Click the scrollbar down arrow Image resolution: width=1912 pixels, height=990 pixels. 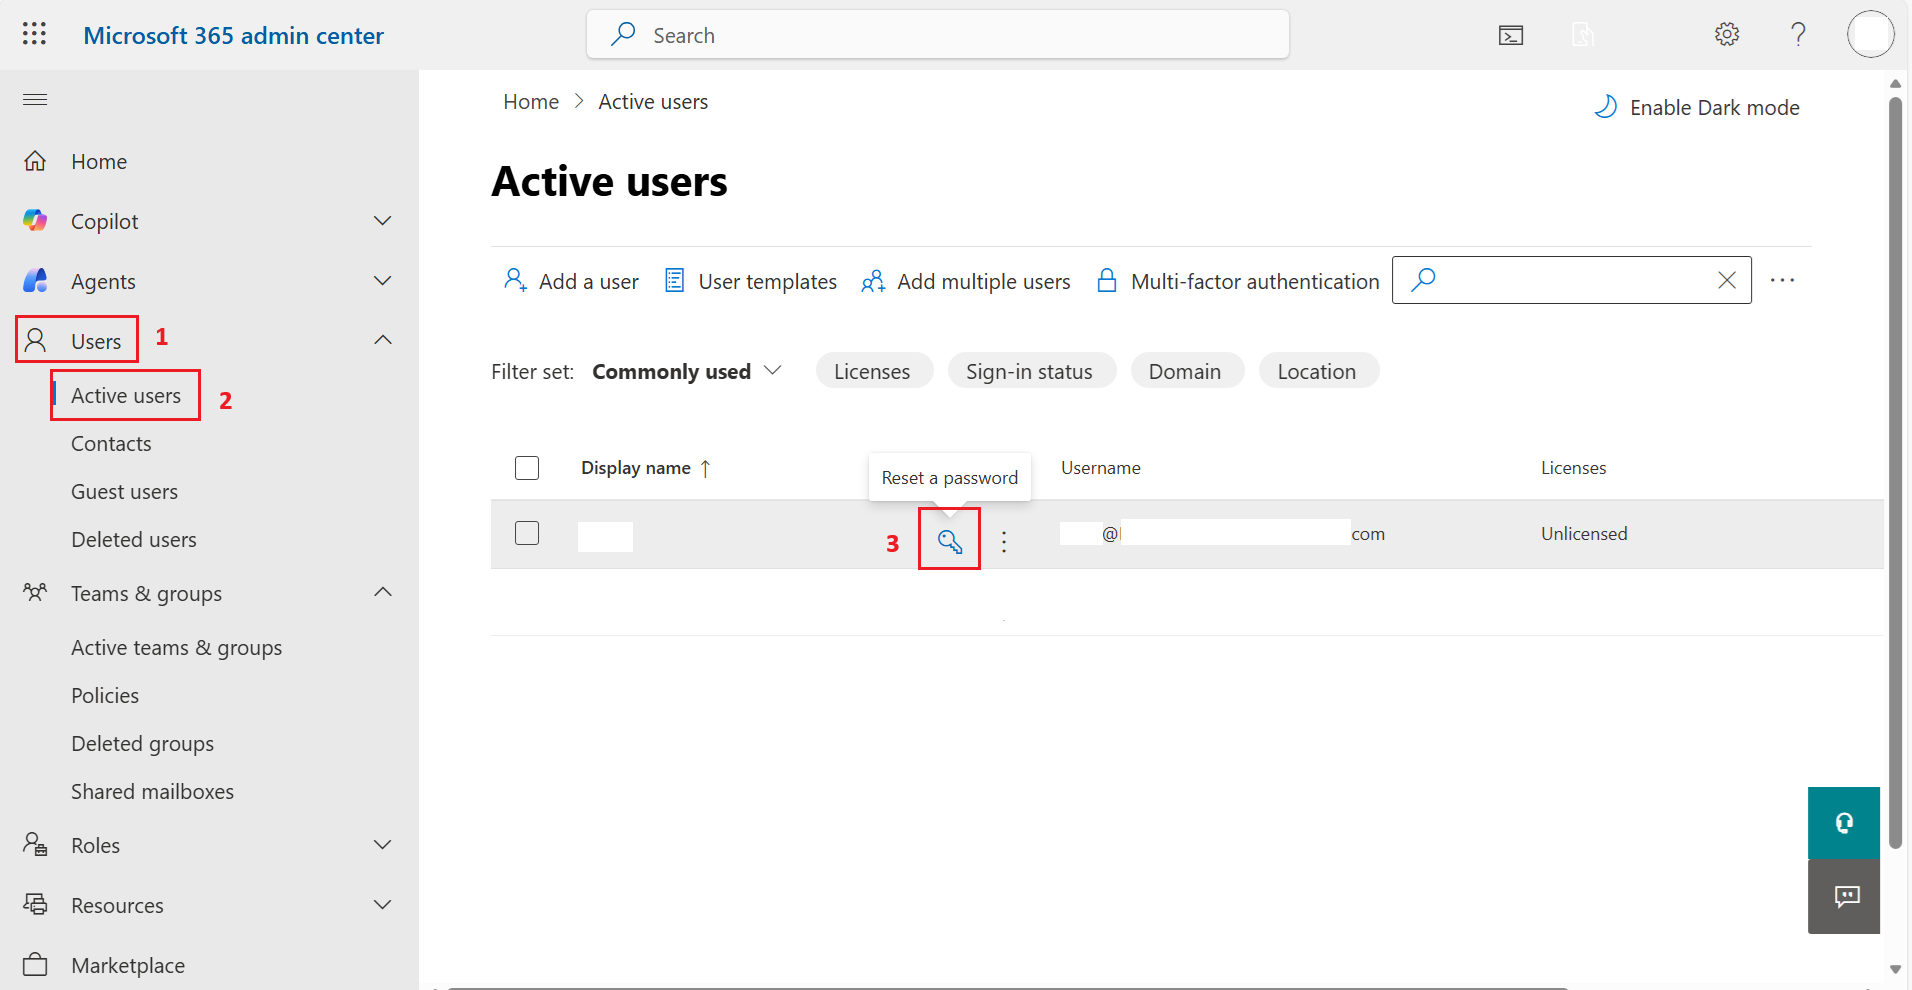(1895, 969)
